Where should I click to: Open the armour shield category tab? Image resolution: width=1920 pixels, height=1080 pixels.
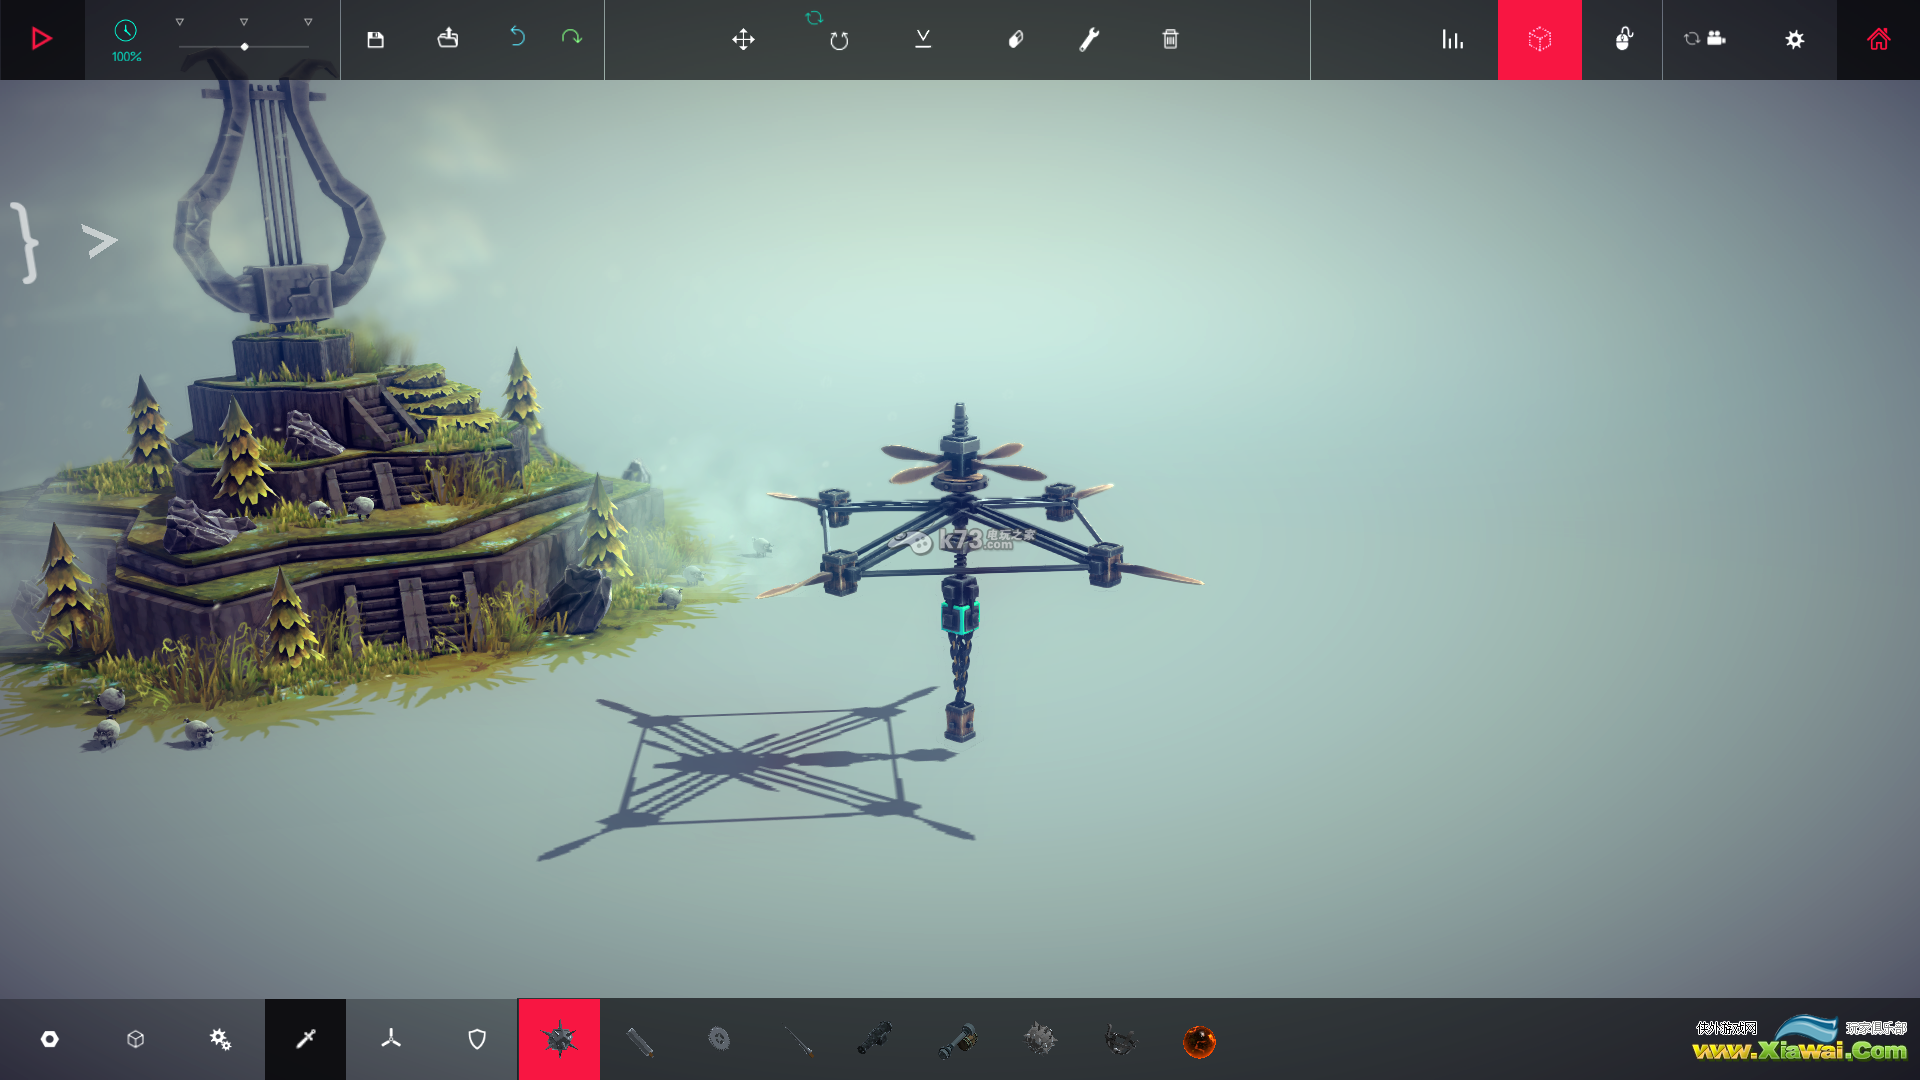[x=477, y=1039]
